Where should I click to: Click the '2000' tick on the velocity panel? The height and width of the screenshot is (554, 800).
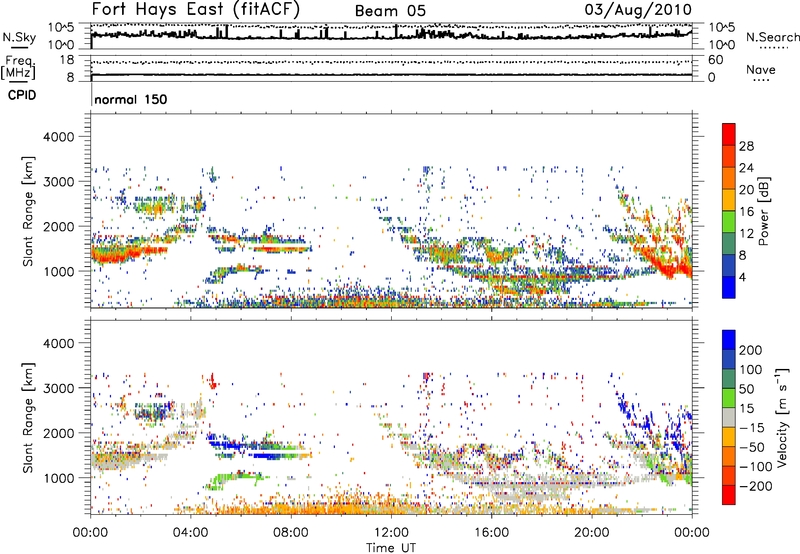pos(58,433)
